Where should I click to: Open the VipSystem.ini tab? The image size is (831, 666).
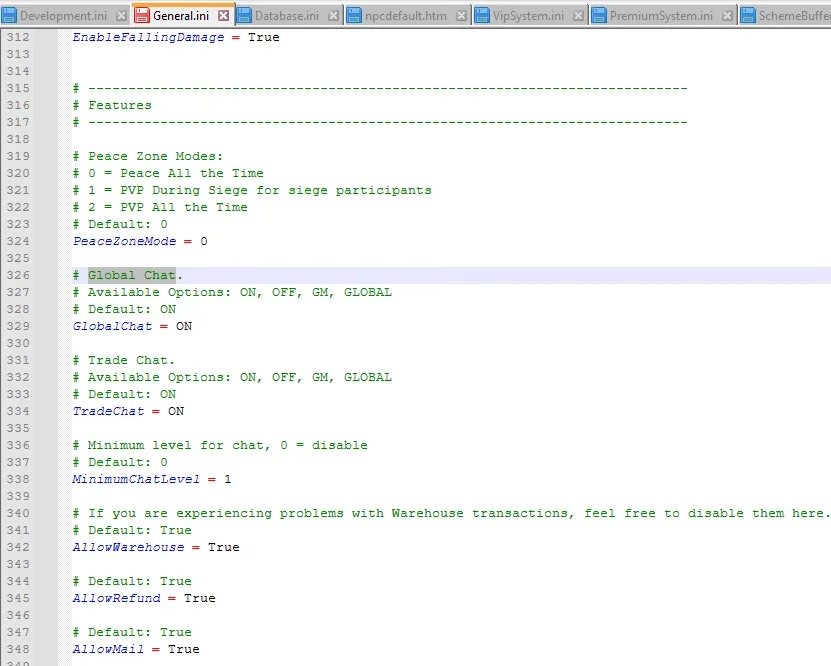click(528, 16)
